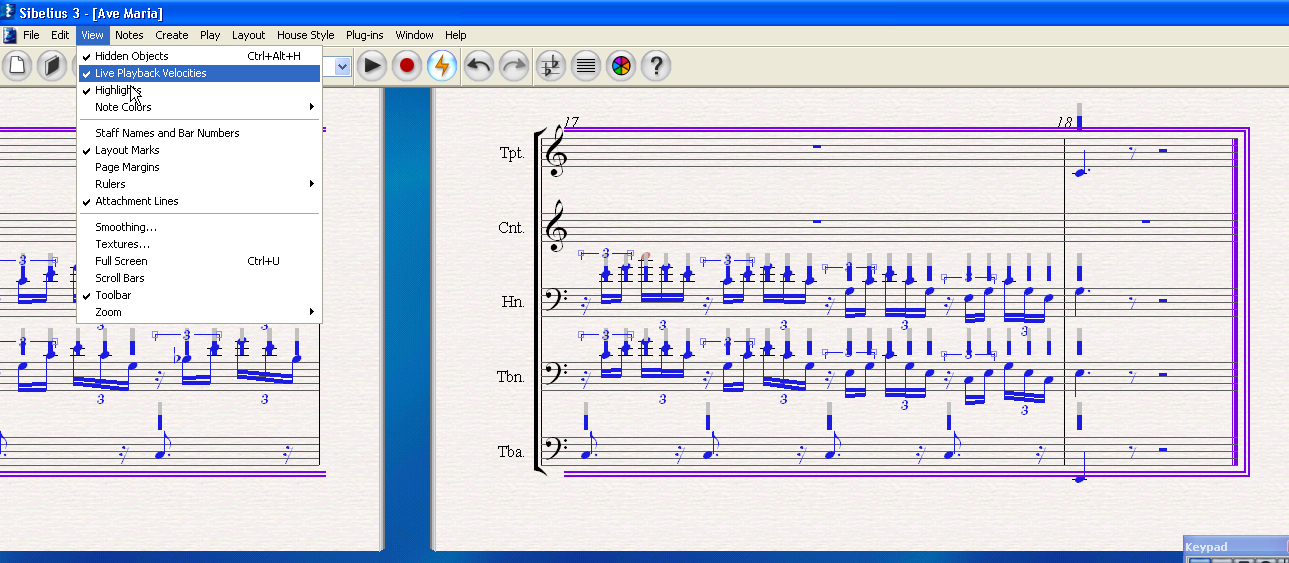Open the Layout menu
This screenshot has width=1289, height=563.
tap(249, 35)
